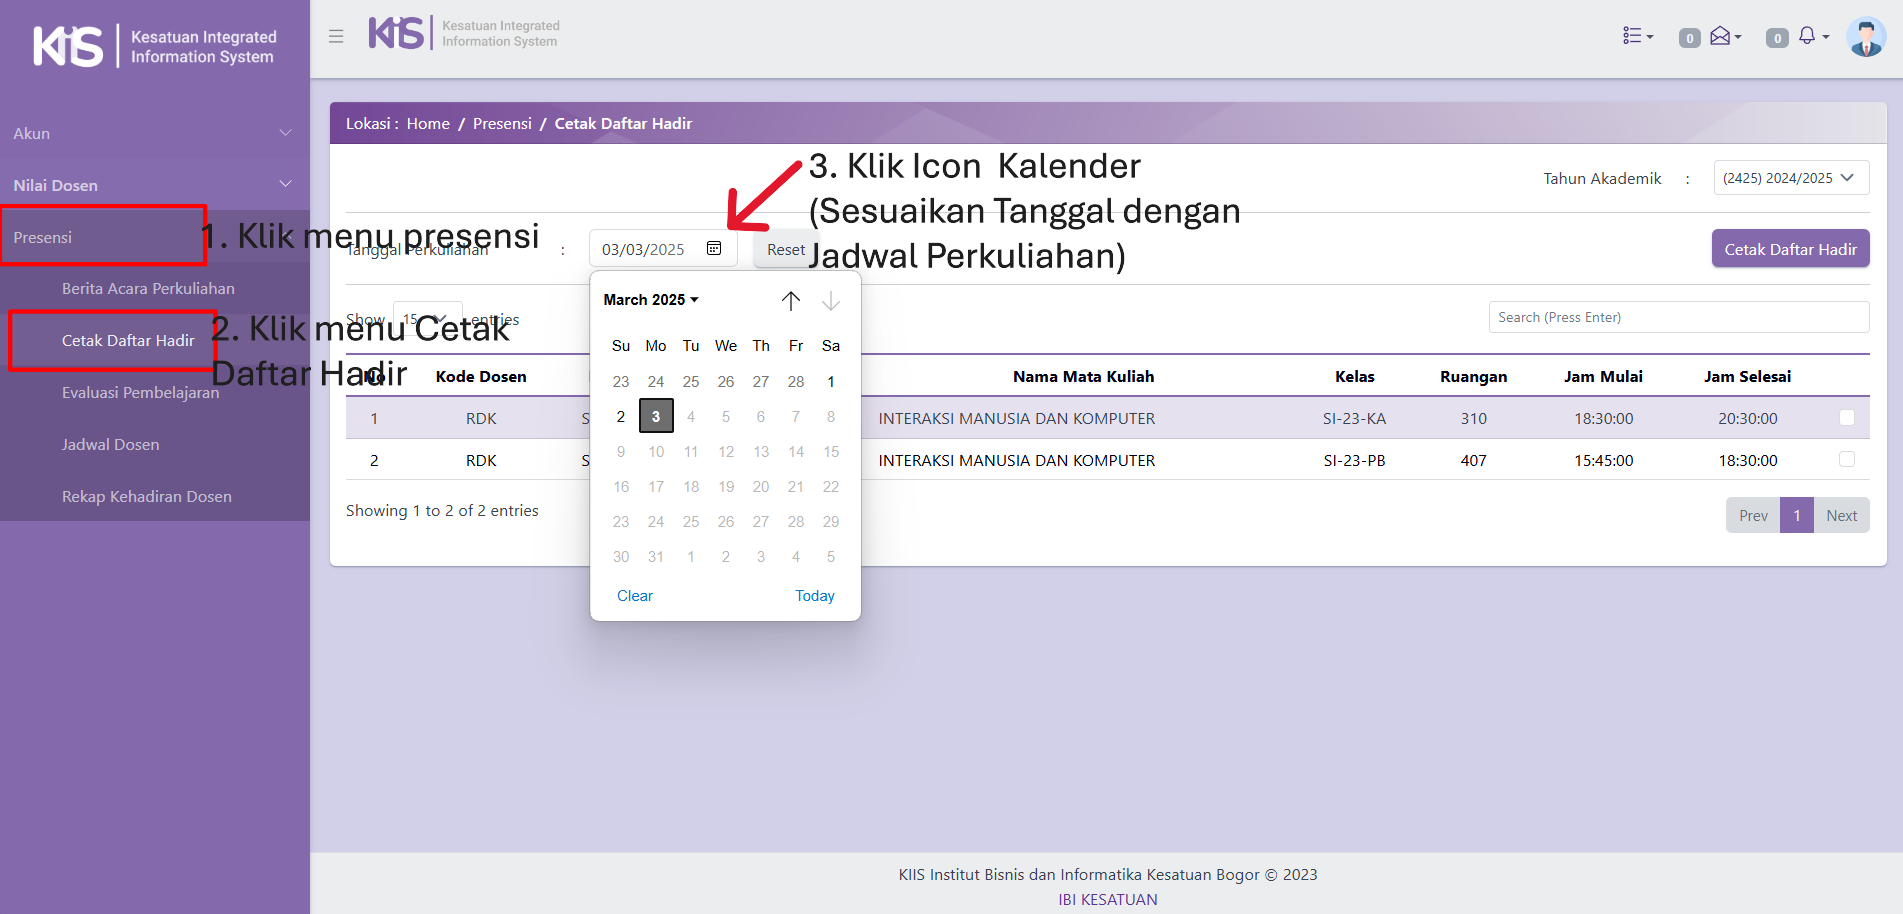Screen dimensions: 1903x914
Task: Check the checkbox for SI-23-PB row
Action: tap(1847, 460)
